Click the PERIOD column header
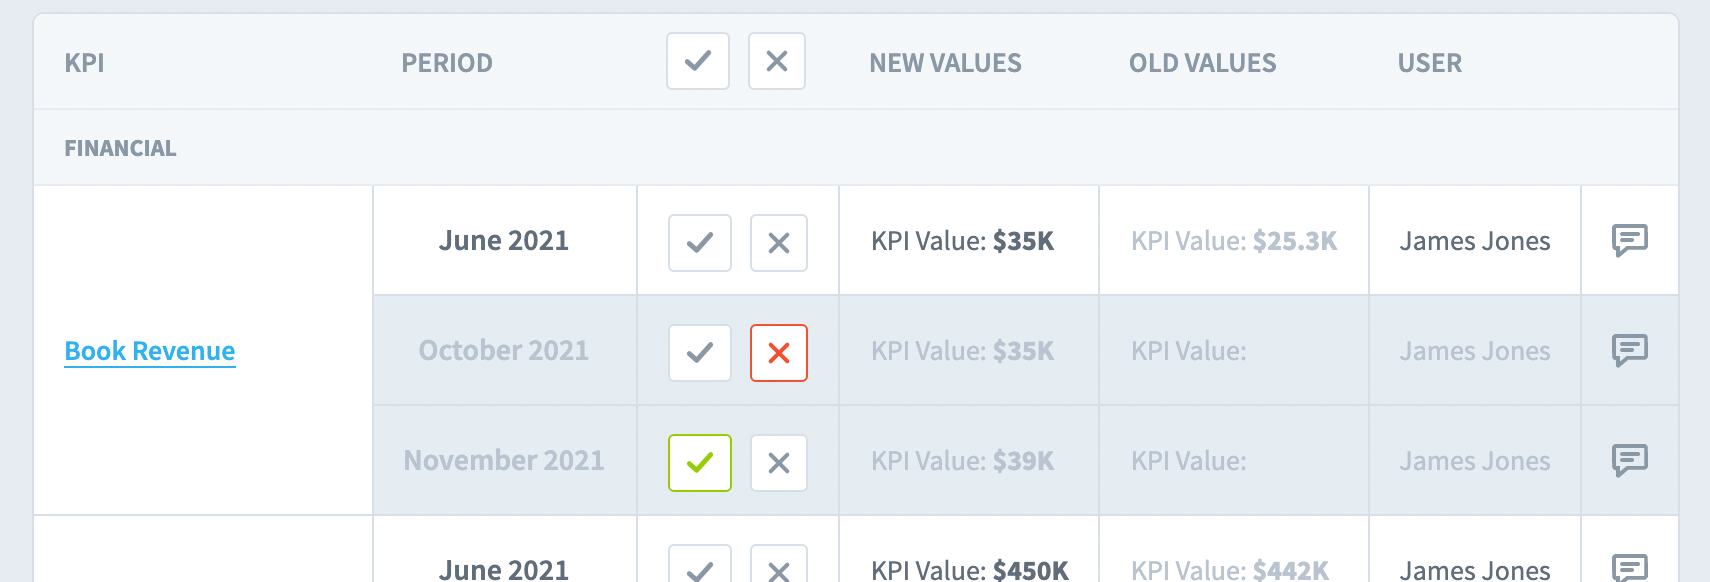The image size is (1710, 582). click(x=447, y=63)
